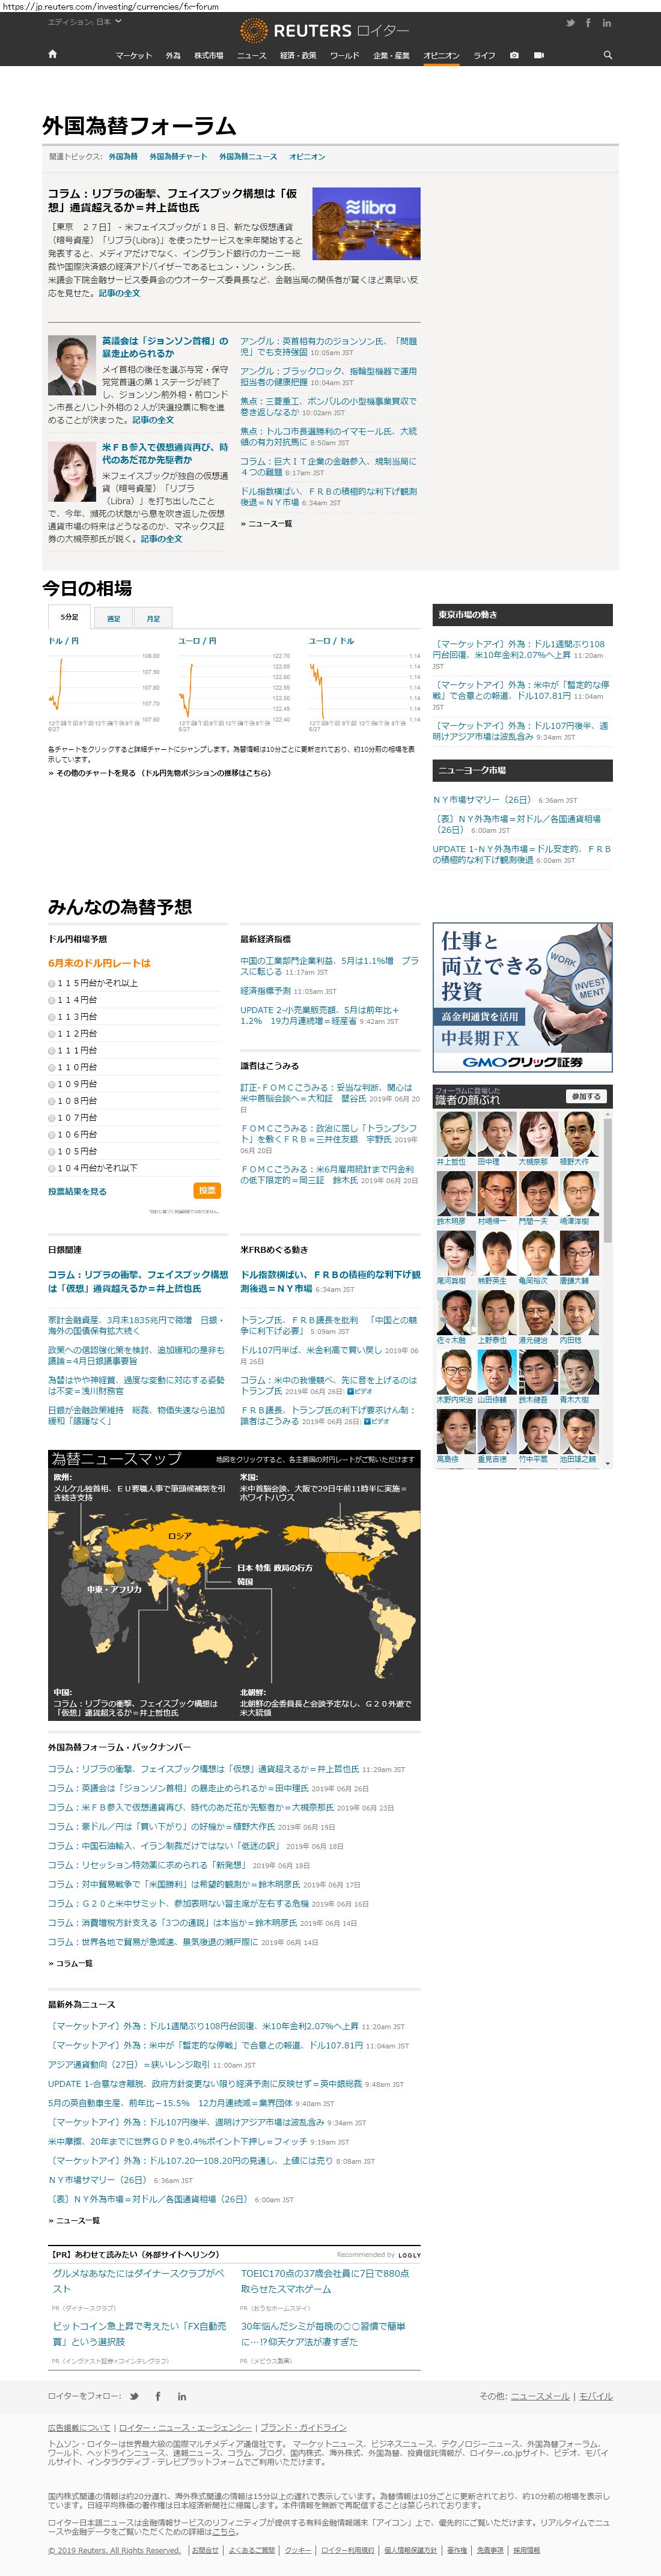Pick the 104円台かそれ以下 radio option
Image resolution: width=661 pixels, height=2576 pixels.
[x=52, y=1168]
